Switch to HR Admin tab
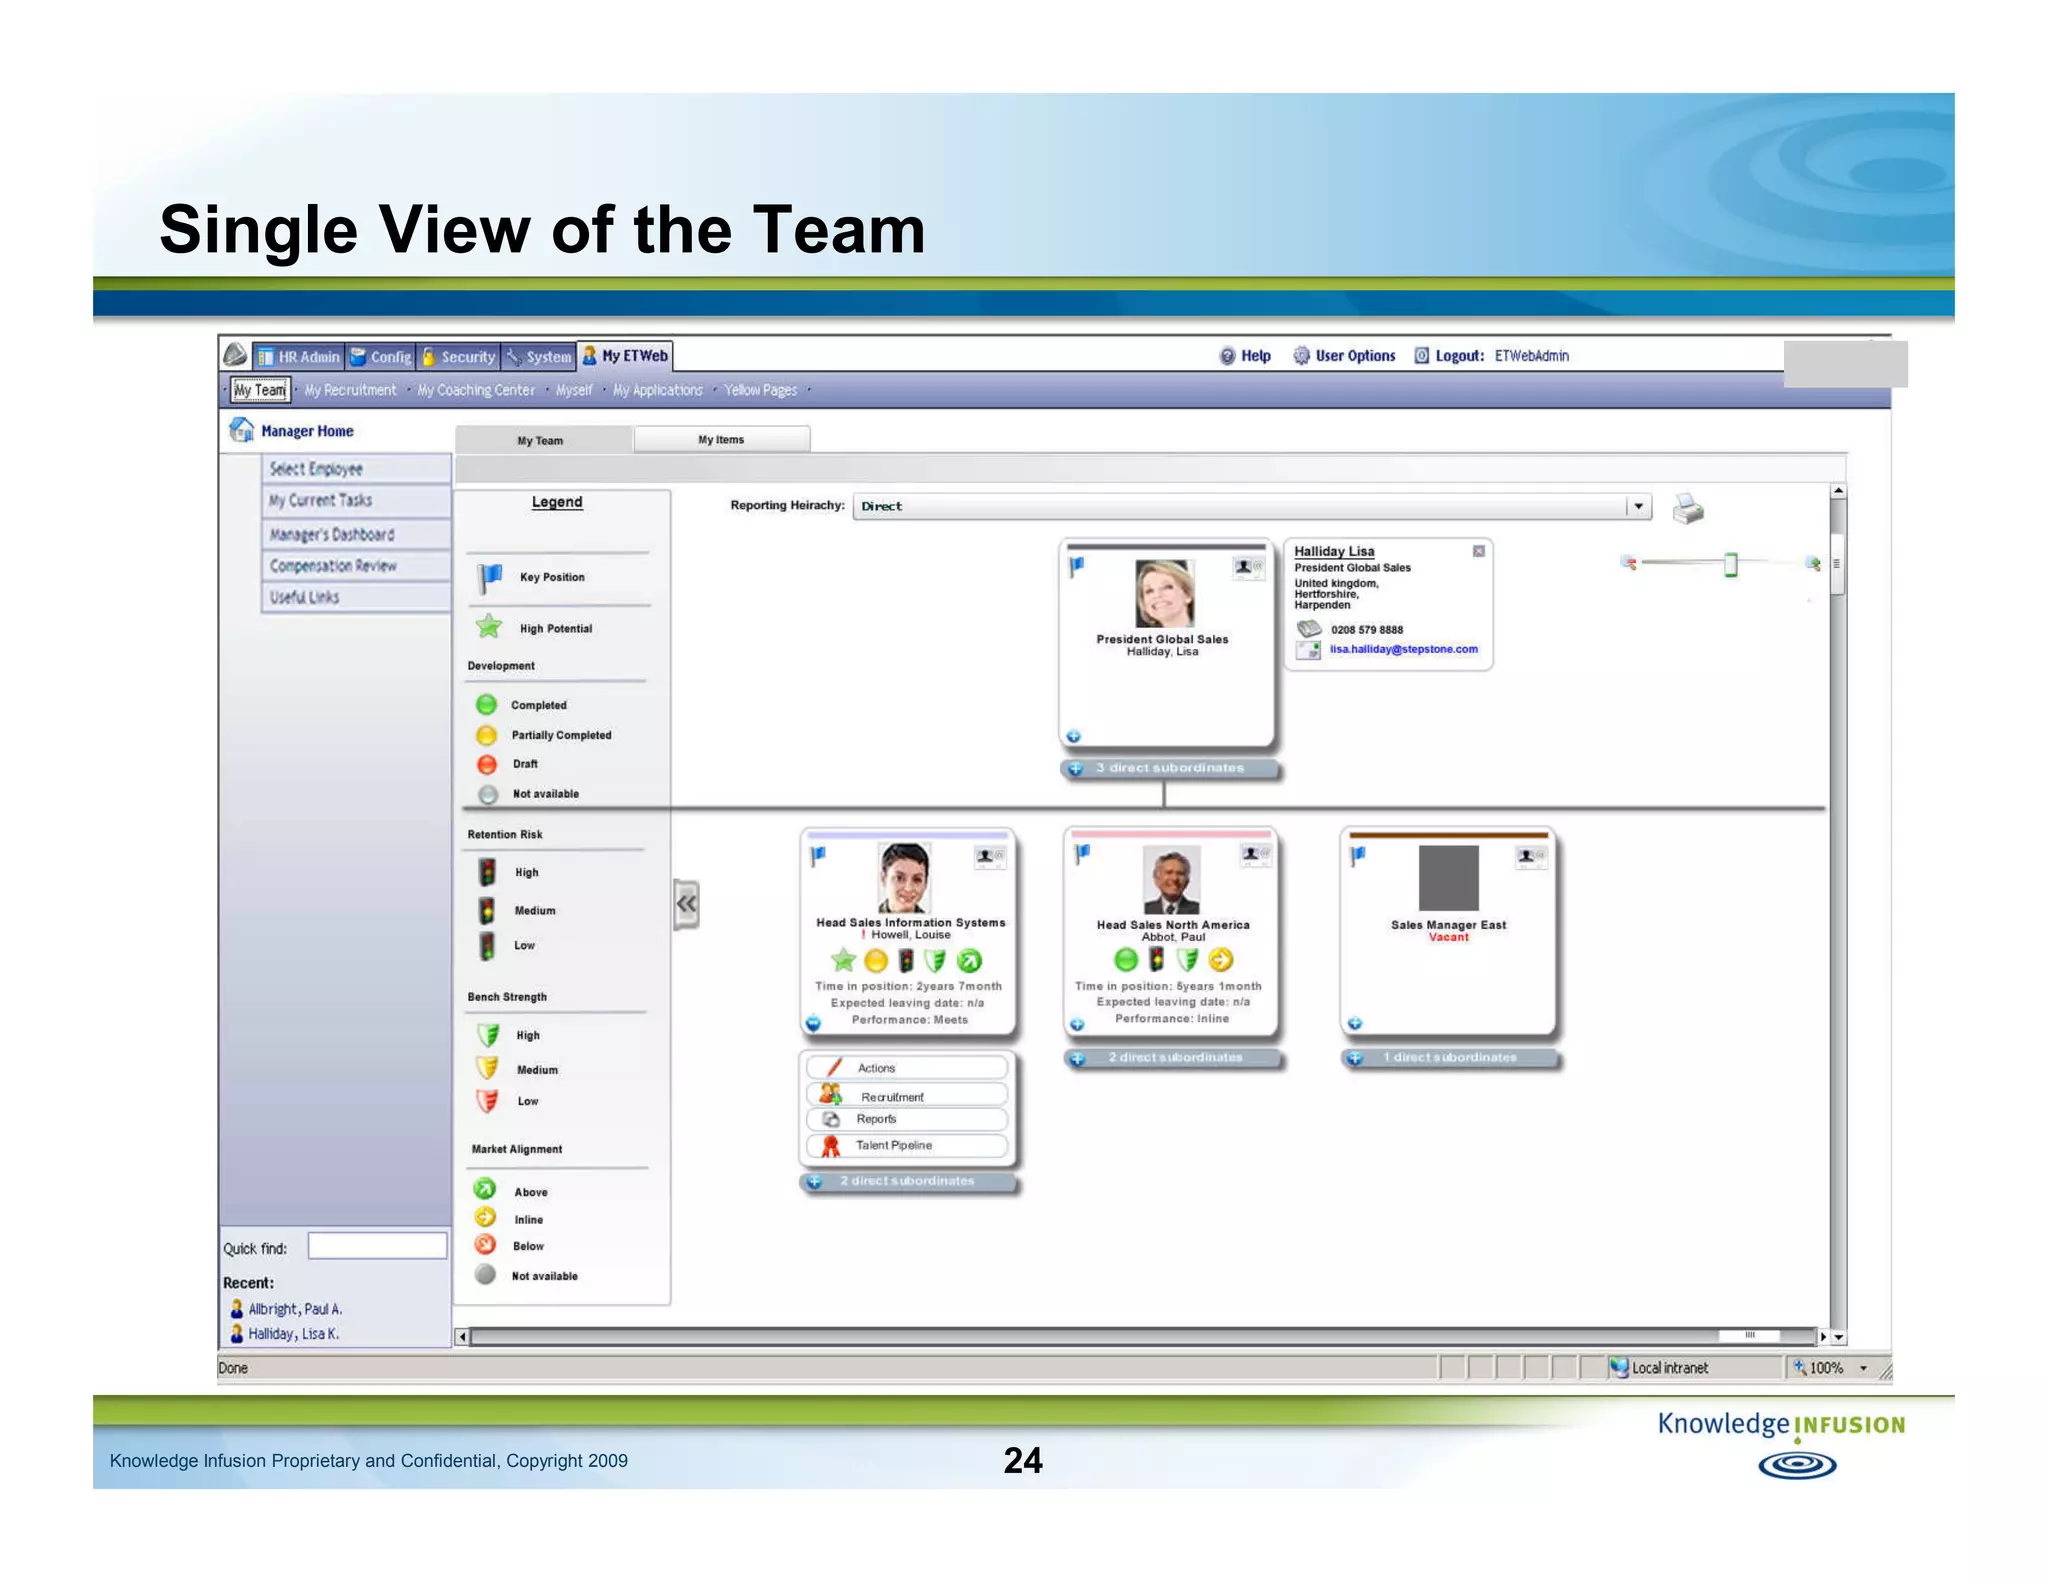Image resolution: width=2048 pixels, height=1582 pixels. pyautogui.click(x=298, y=357)
